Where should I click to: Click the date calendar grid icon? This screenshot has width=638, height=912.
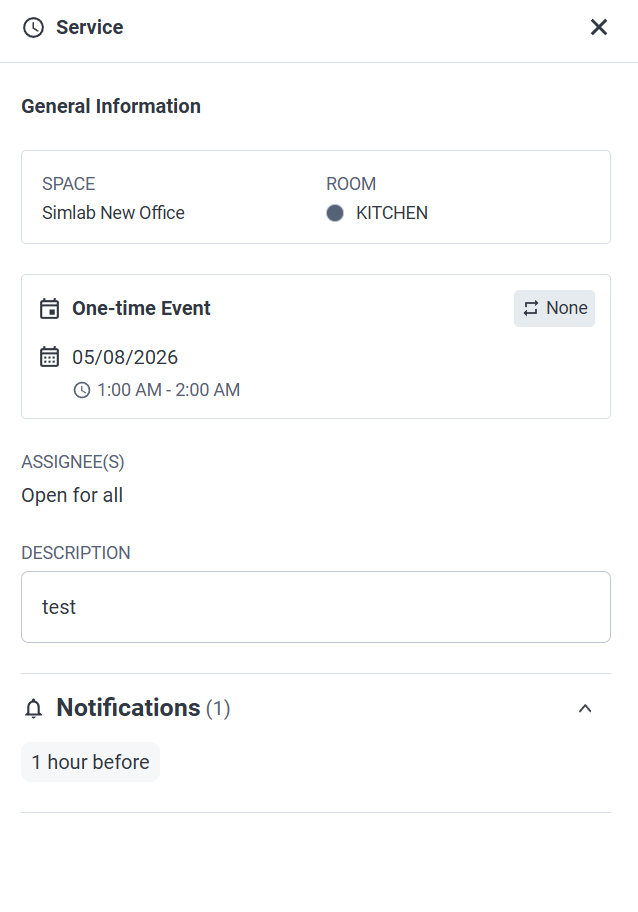click(x=49, y=357)
